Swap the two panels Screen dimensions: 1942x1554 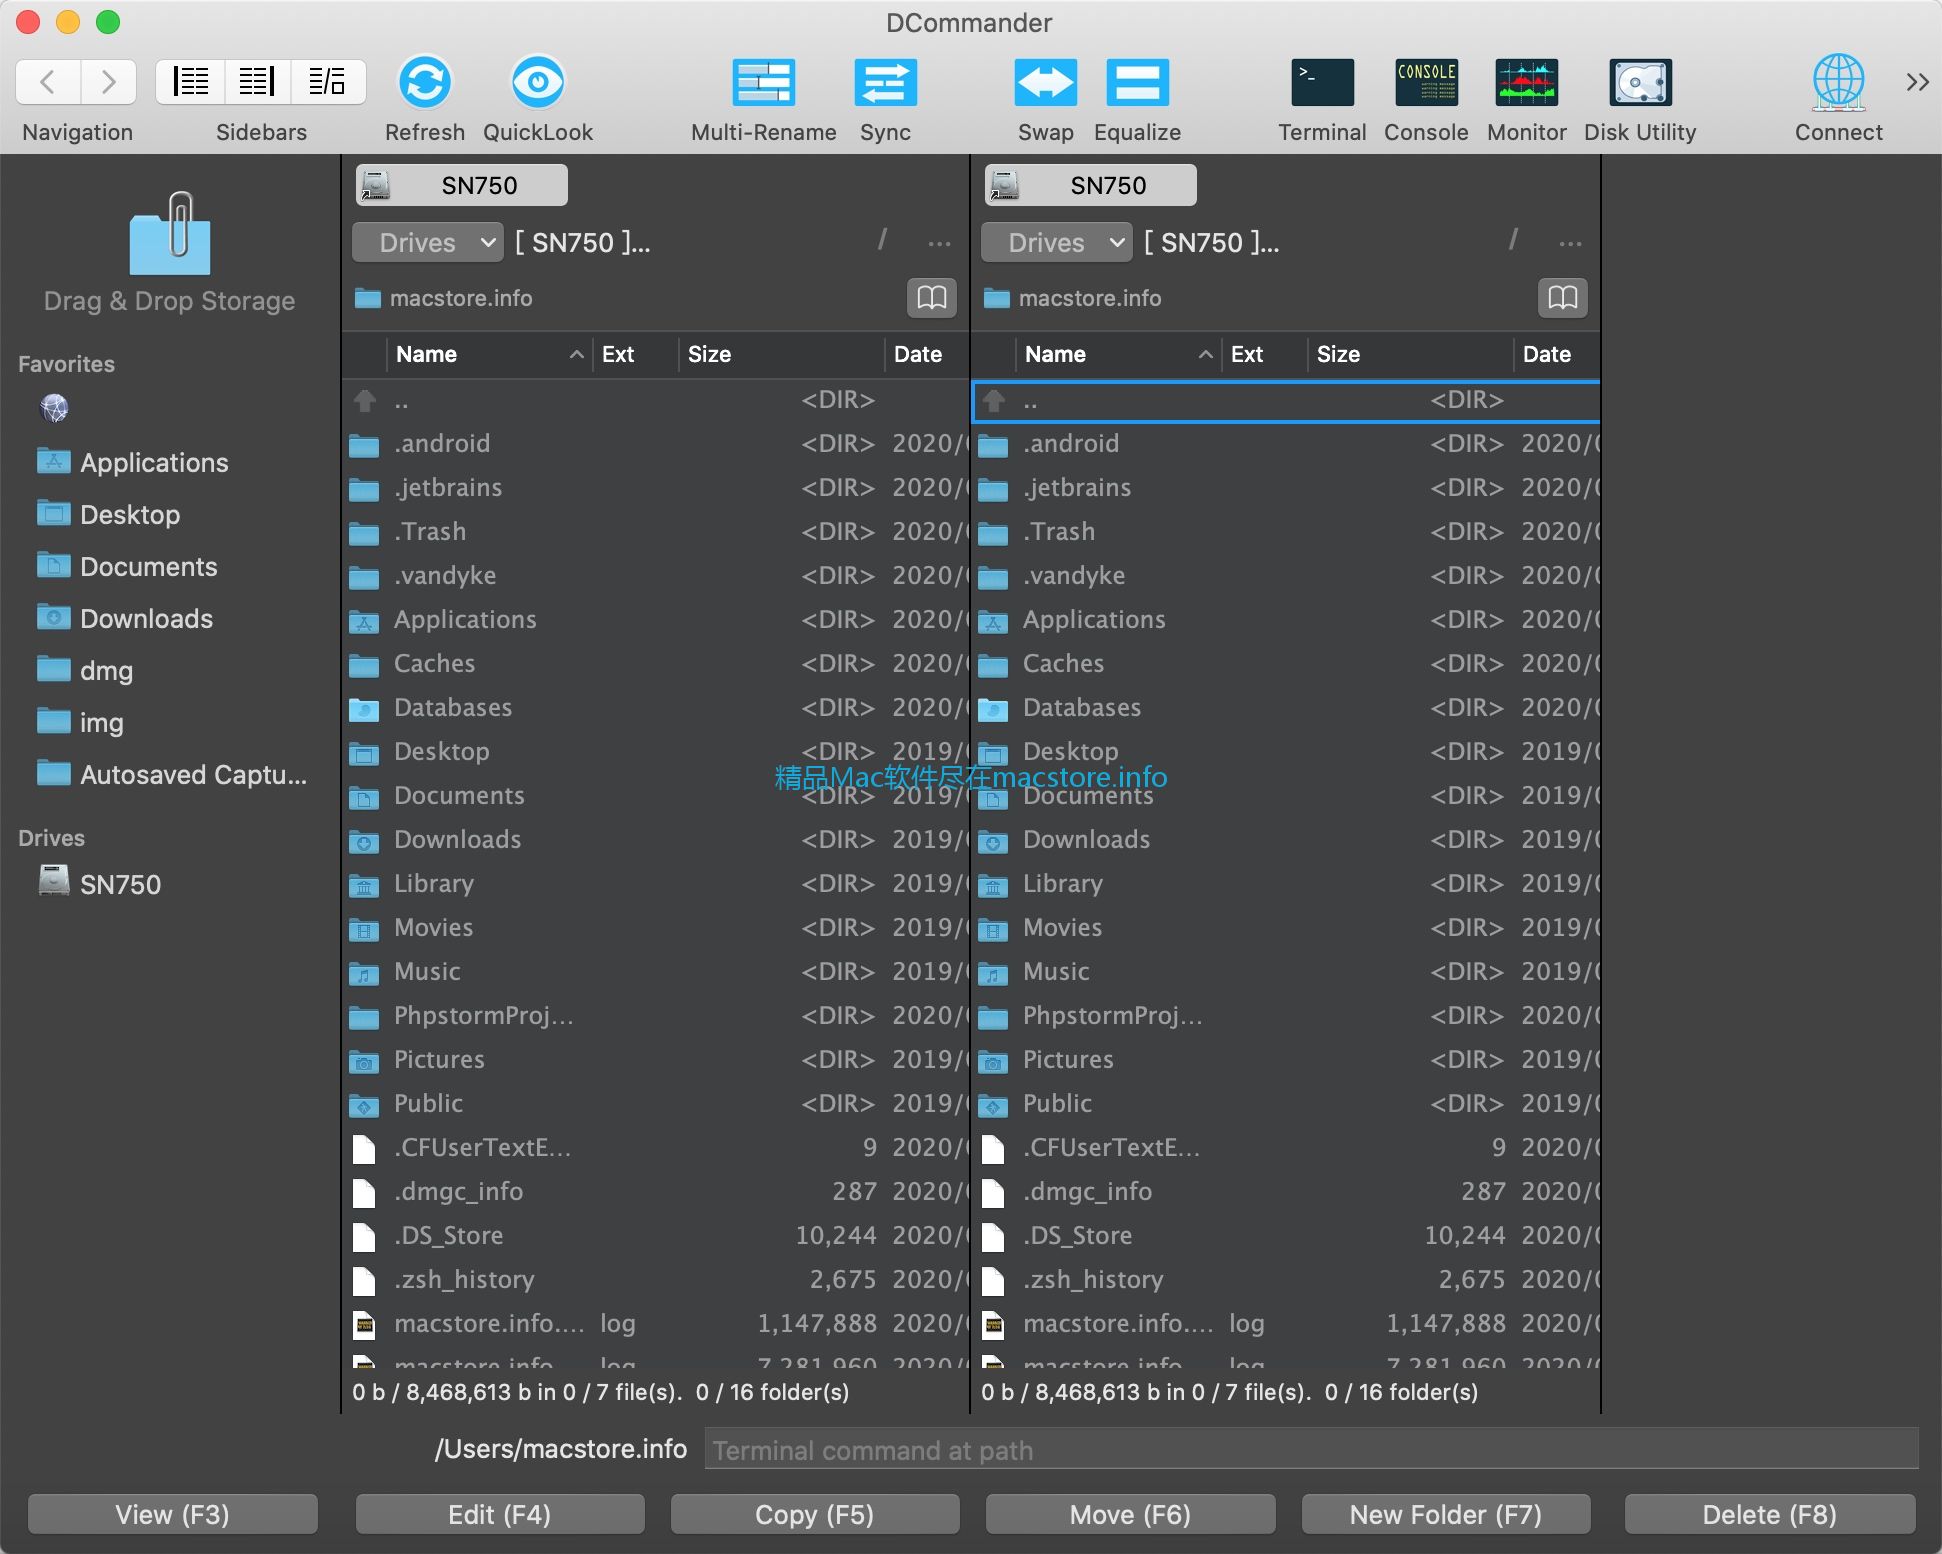pyautogui.click(x=1045, y=82)
